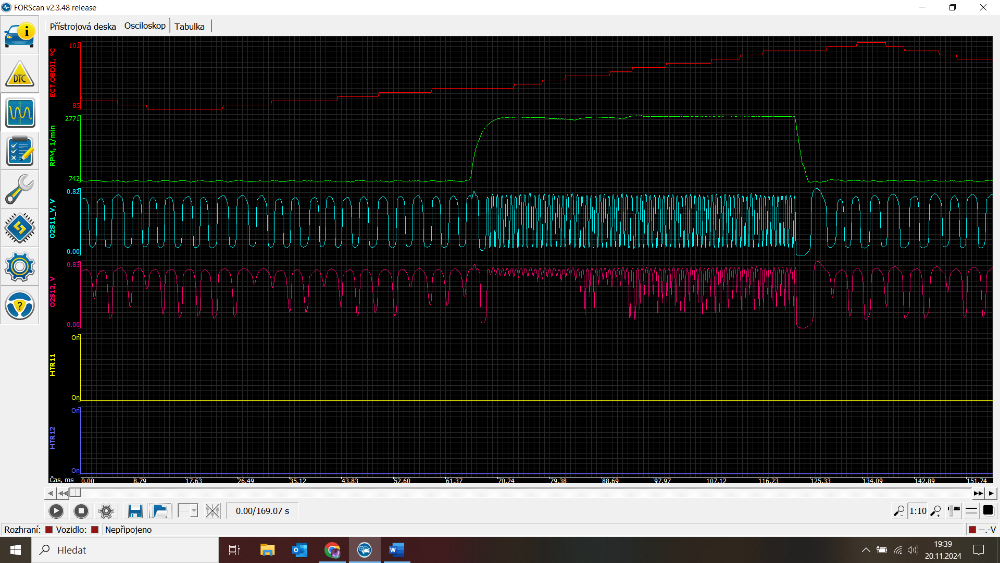
Task: Toggle the horizontal lines display button
Action: pos(970,511)
